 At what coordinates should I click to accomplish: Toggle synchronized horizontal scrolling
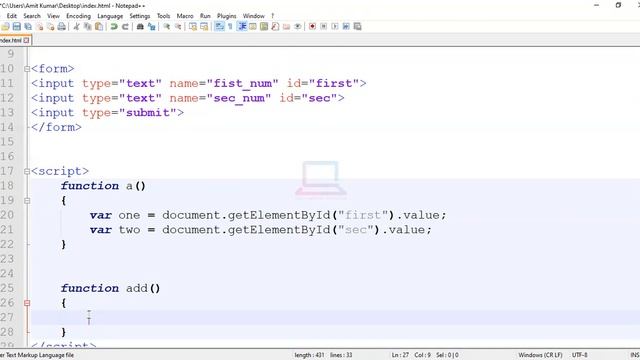coord(204,27)
